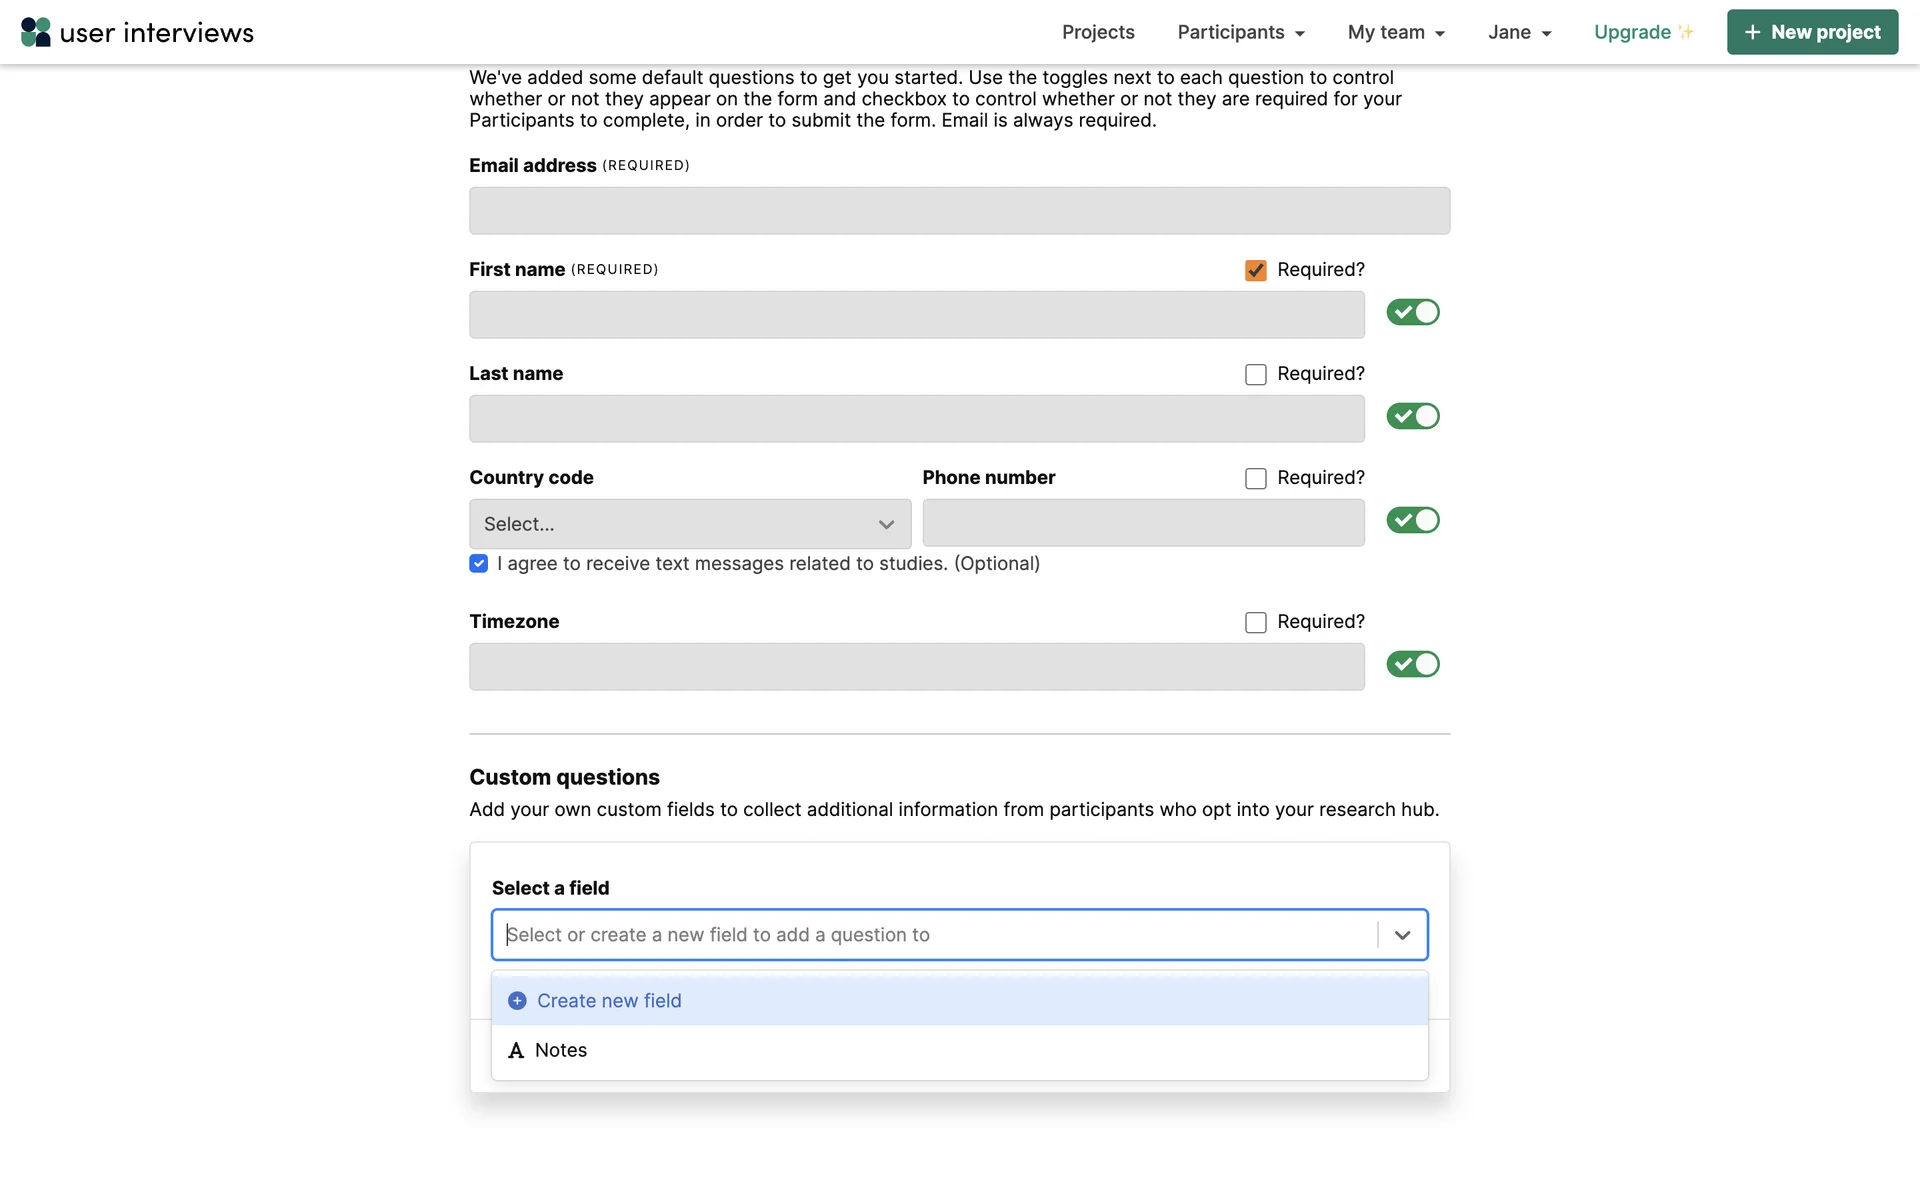Click the plus icon beside Create new field
The height and width of the screenshot is (1200, 1920).
pyautogui.click(x=517, y=1001)
